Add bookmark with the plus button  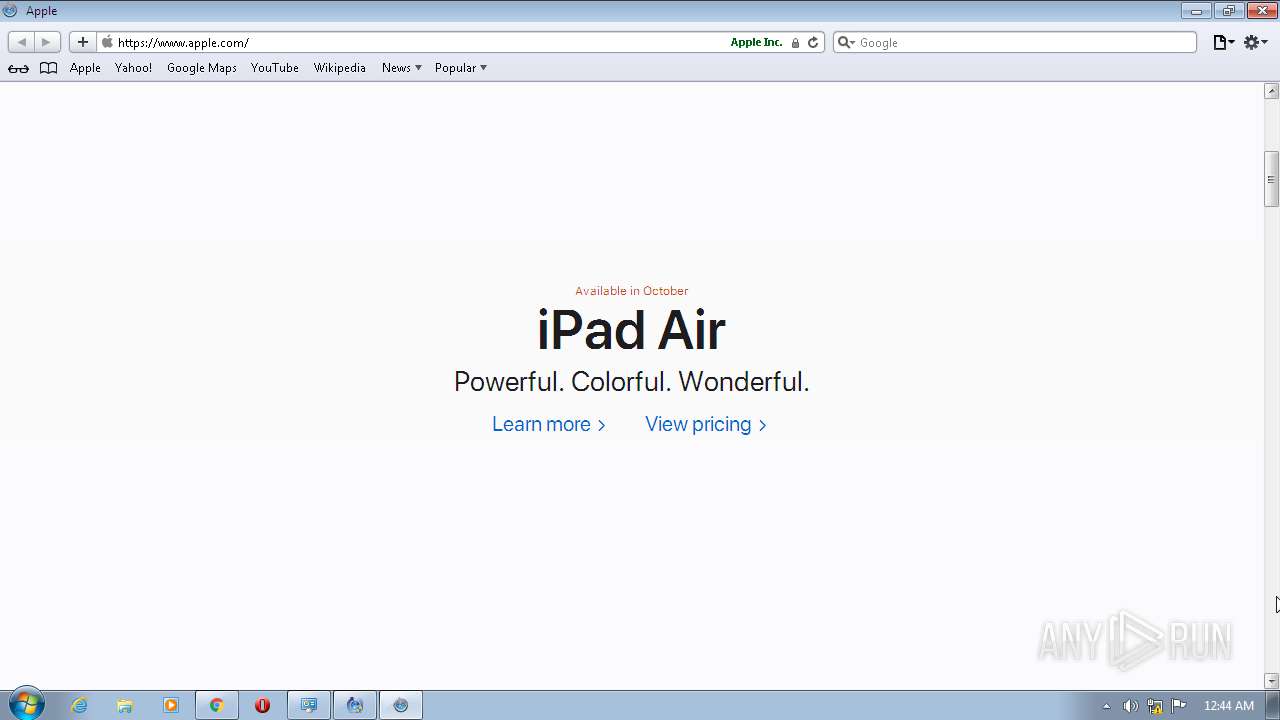click(x=83, y=42)
